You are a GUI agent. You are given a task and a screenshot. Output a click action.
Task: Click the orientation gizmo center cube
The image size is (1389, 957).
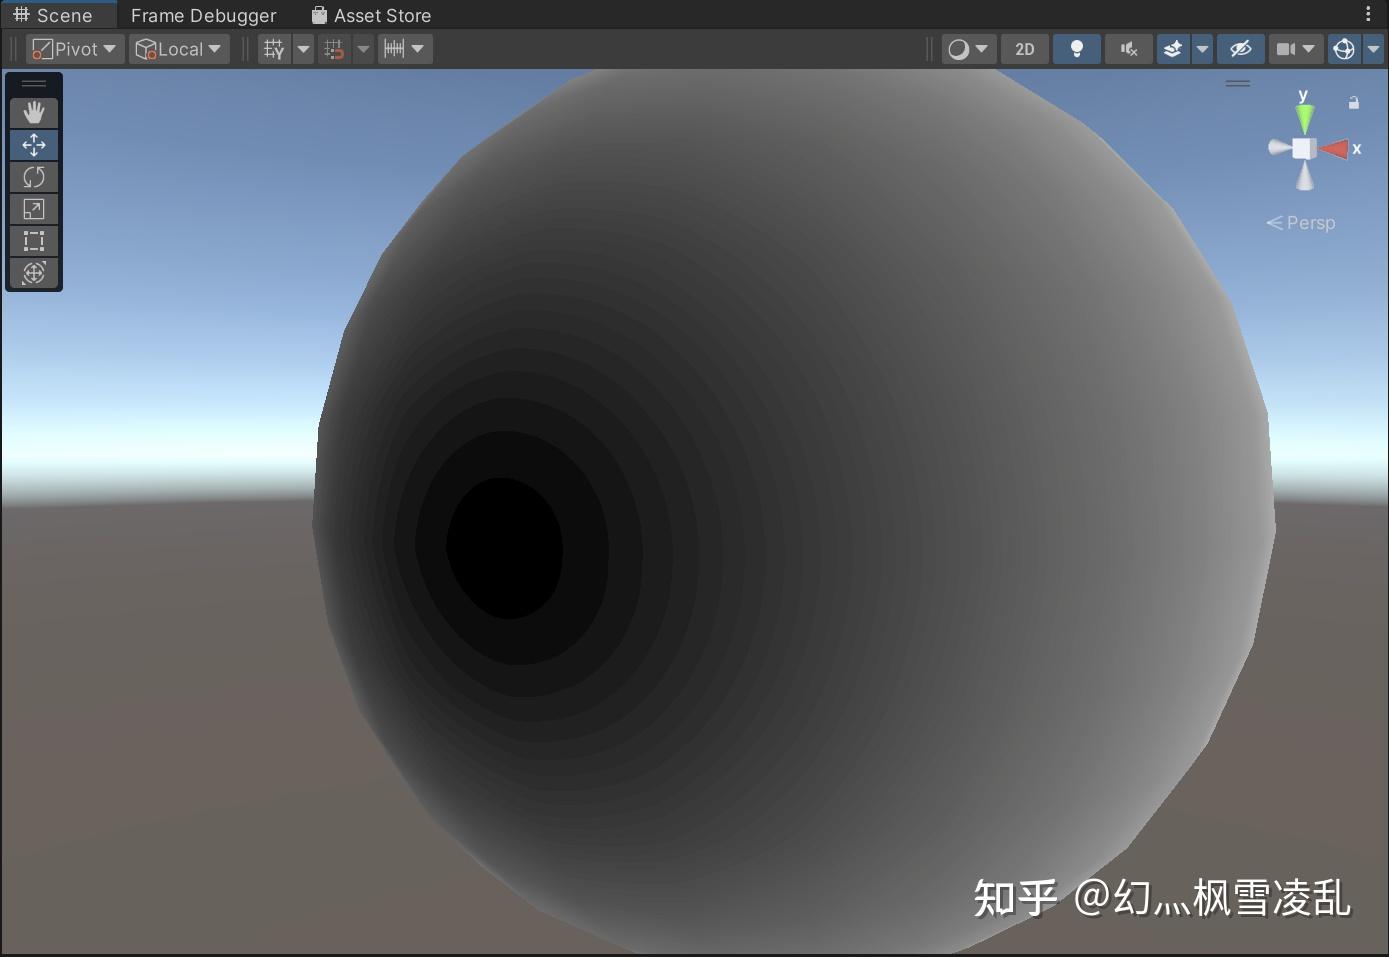[x=1304, y=149]
